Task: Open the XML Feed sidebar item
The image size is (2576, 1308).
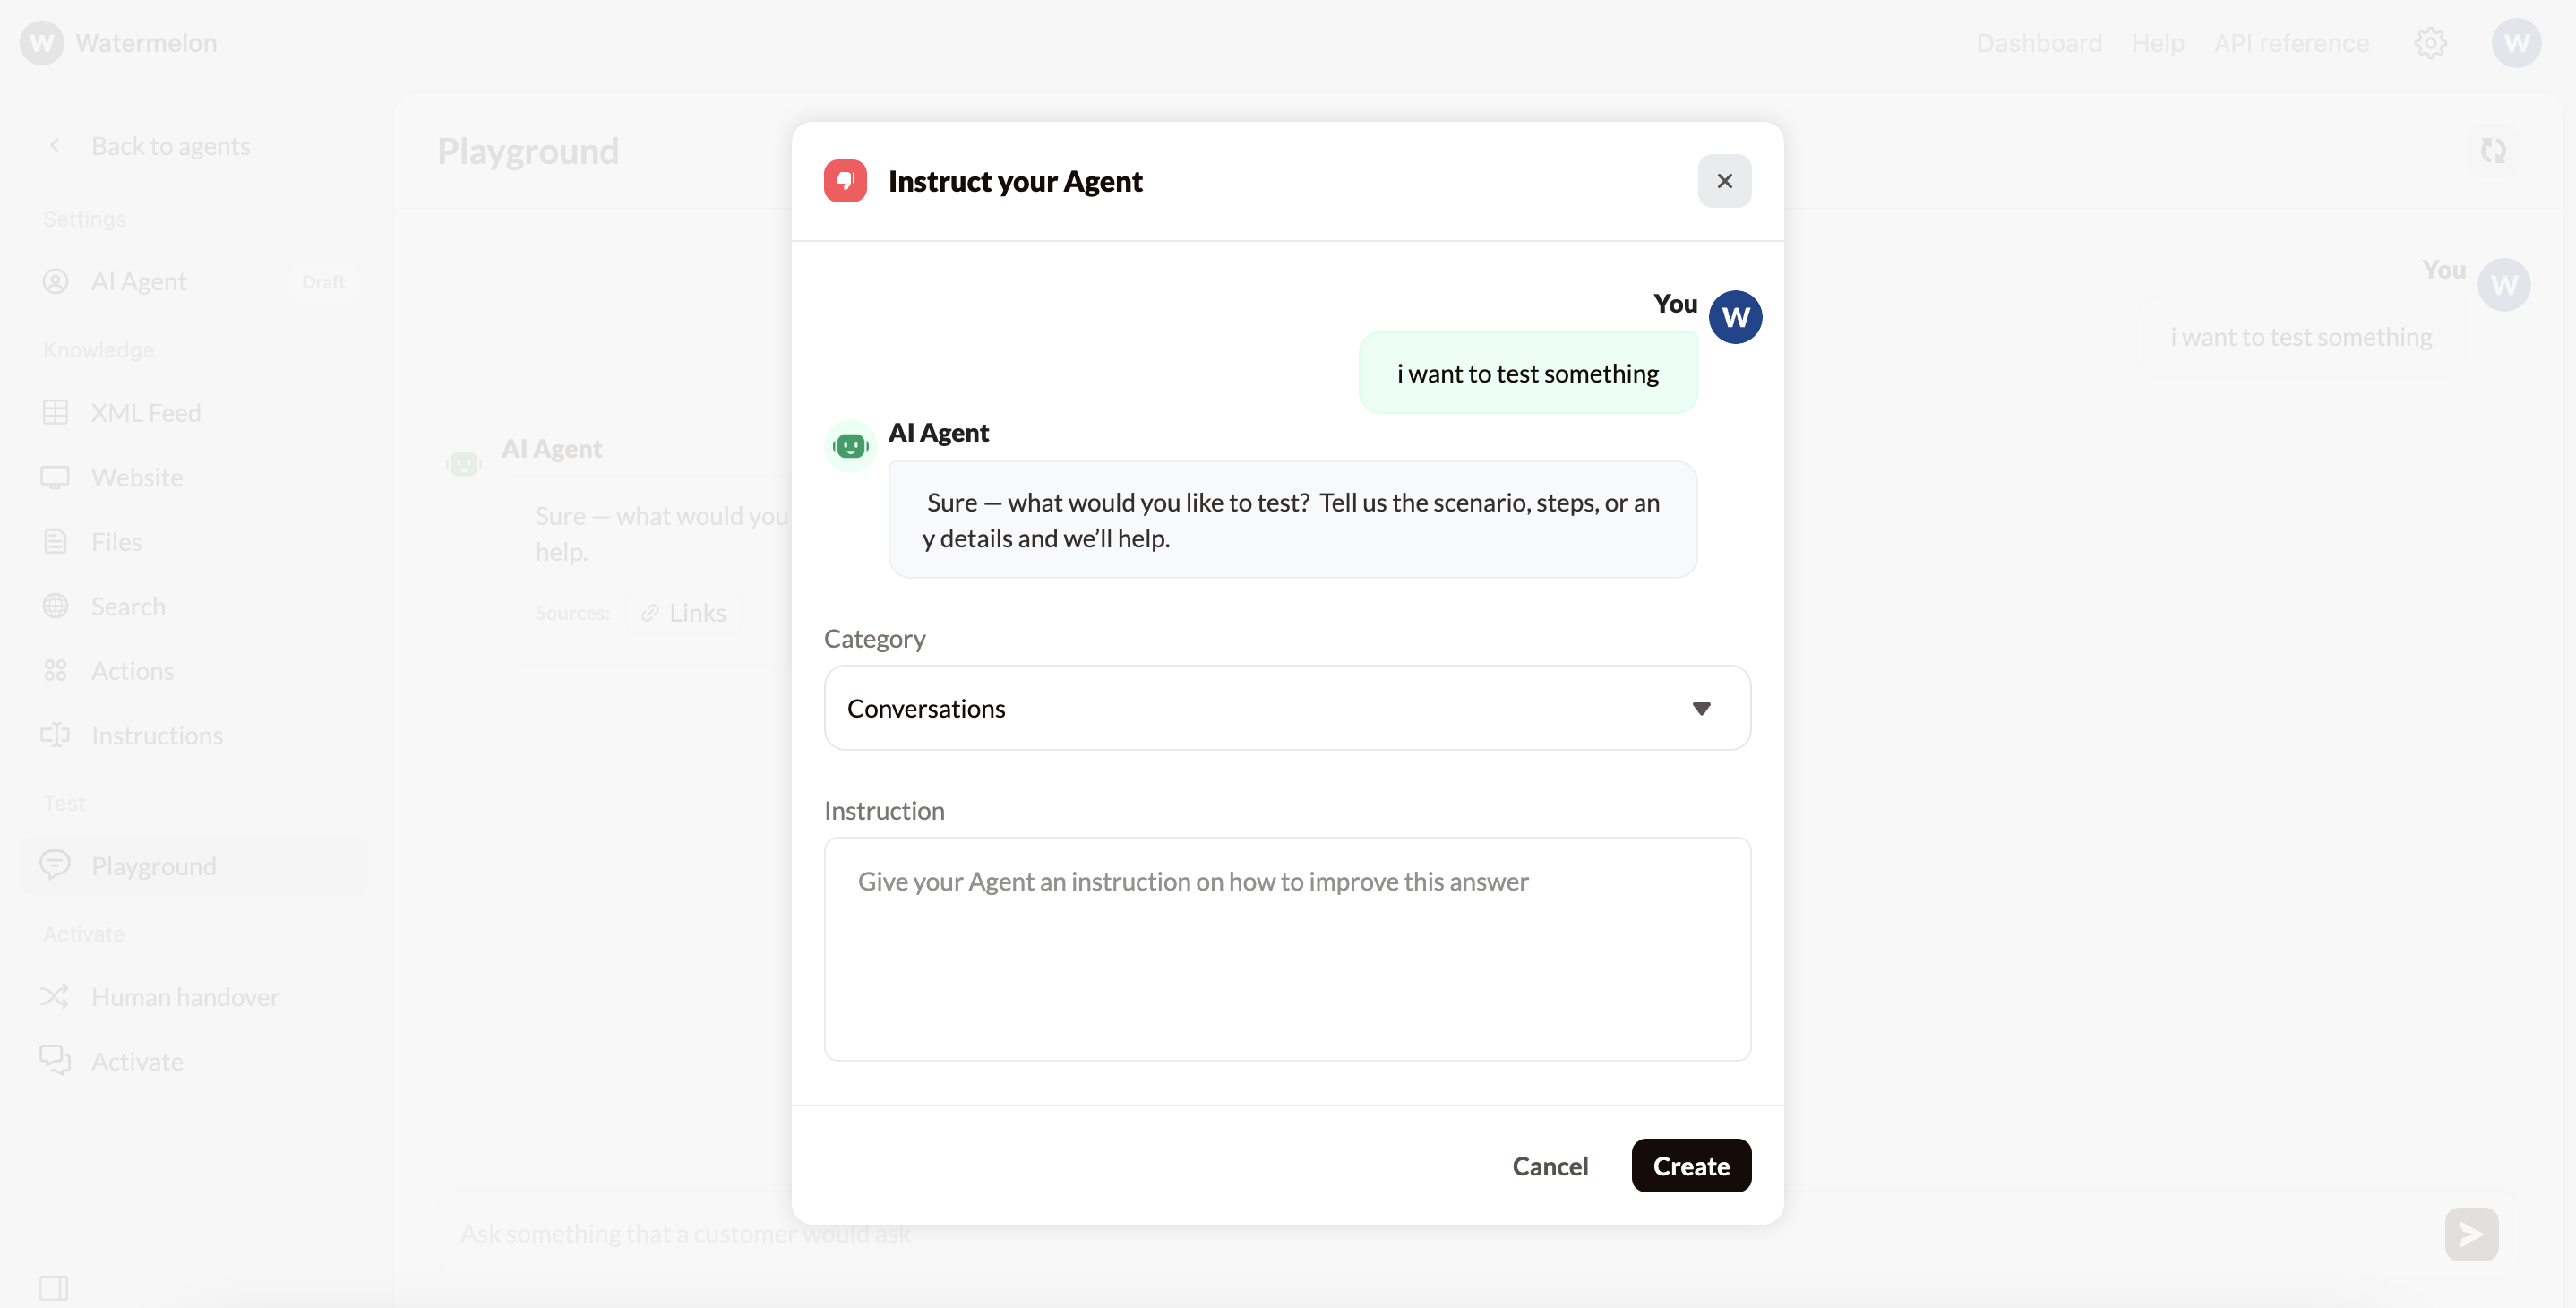Action: pyautogui.click(x=146, y=413)
